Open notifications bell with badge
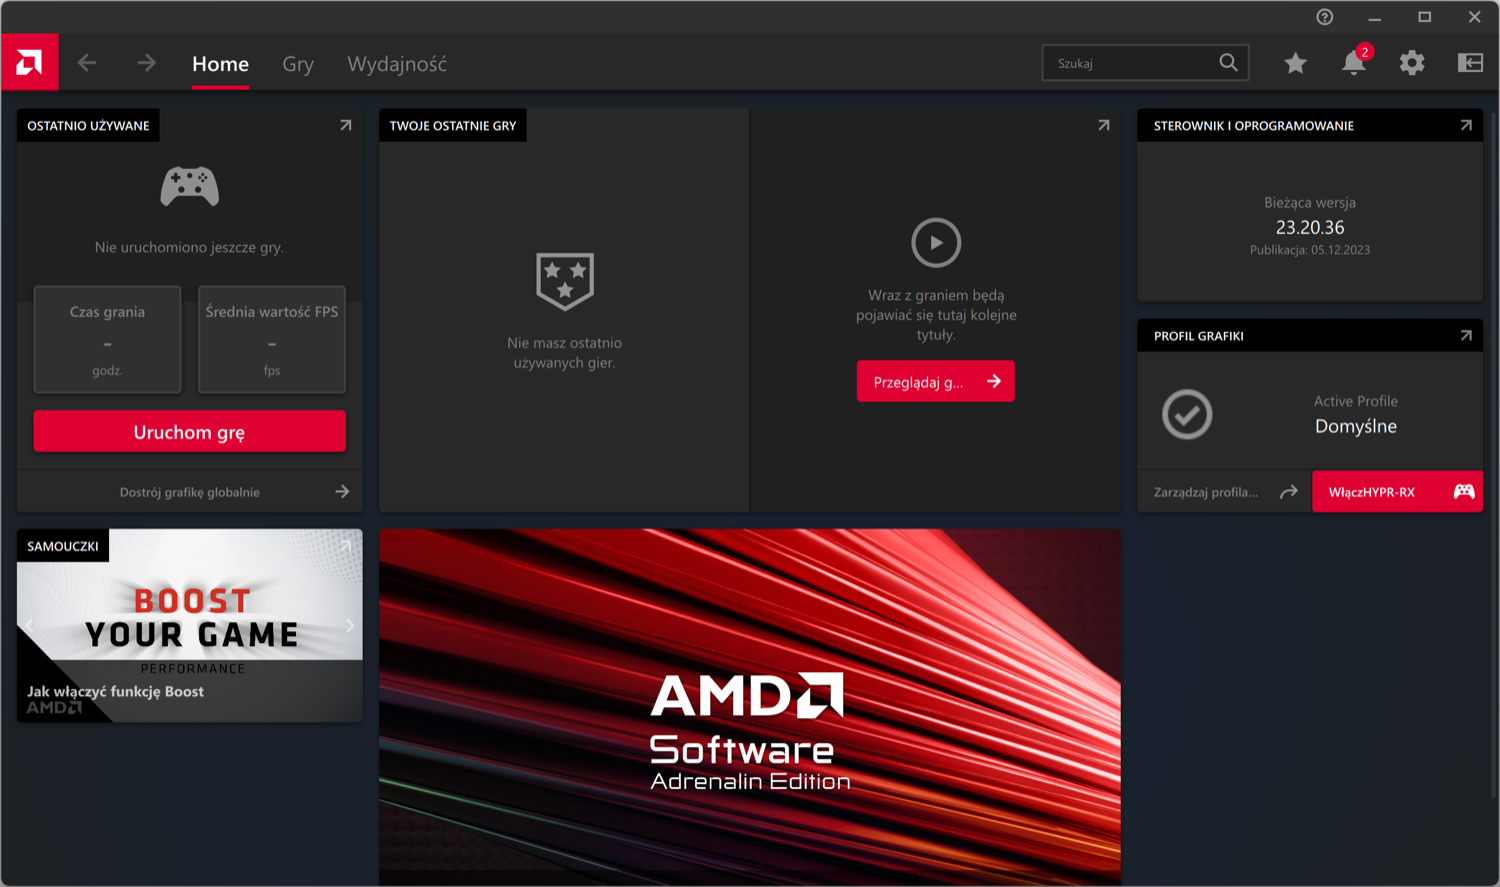 point(1354,62)
